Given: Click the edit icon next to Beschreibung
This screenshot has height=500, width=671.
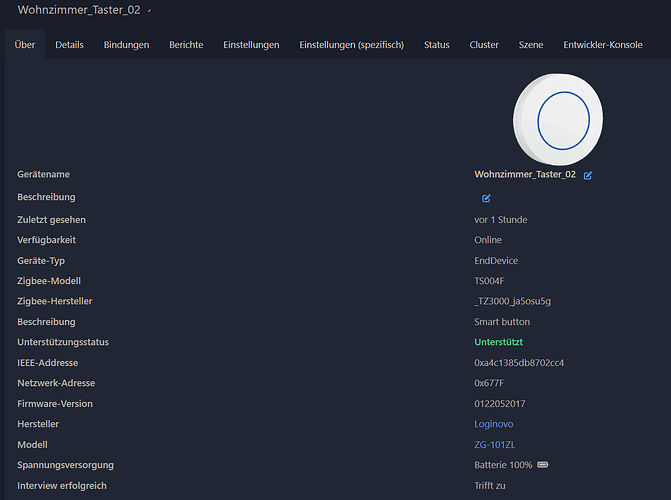Looking at the screenshot, I should tap(486, 198).
